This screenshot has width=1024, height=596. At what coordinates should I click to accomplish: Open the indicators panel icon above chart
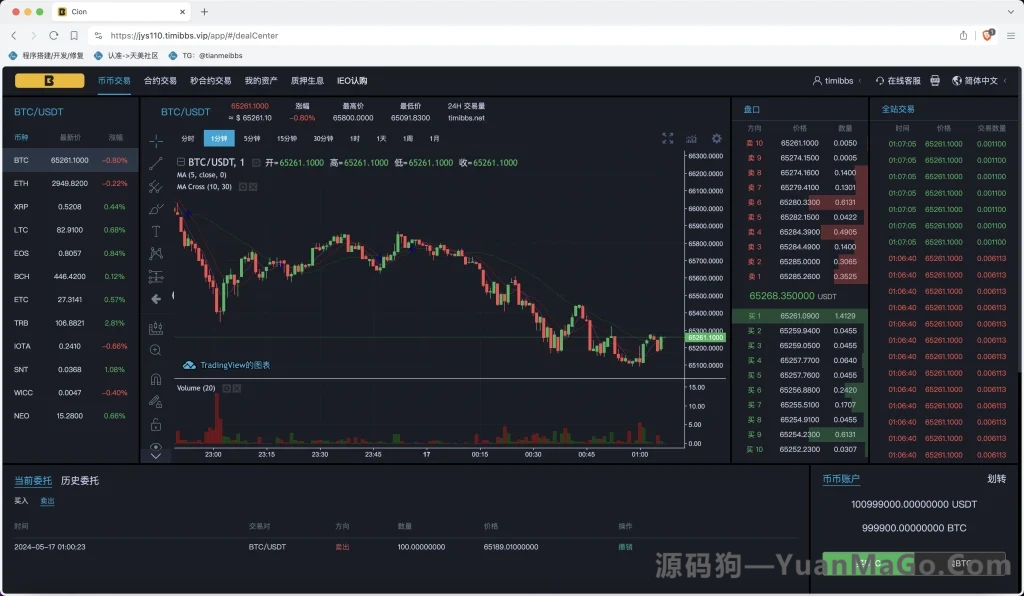click(691, 139)
